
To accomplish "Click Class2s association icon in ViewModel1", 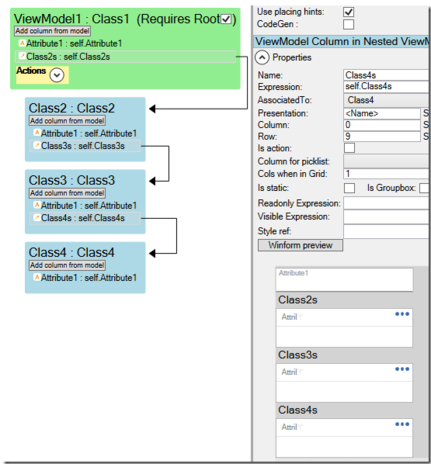I will 22,56.
